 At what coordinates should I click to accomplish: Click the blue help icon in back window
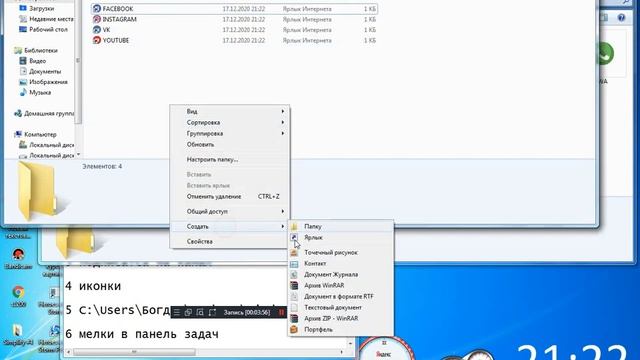621,18
